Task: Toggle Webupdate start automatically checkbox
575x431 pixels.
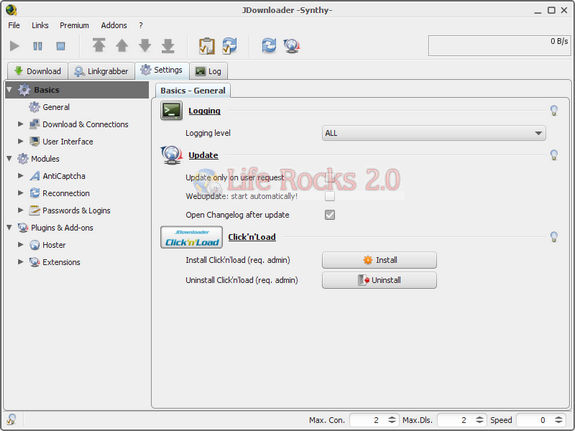Action: pyautogui.click(x=330, y=196)
